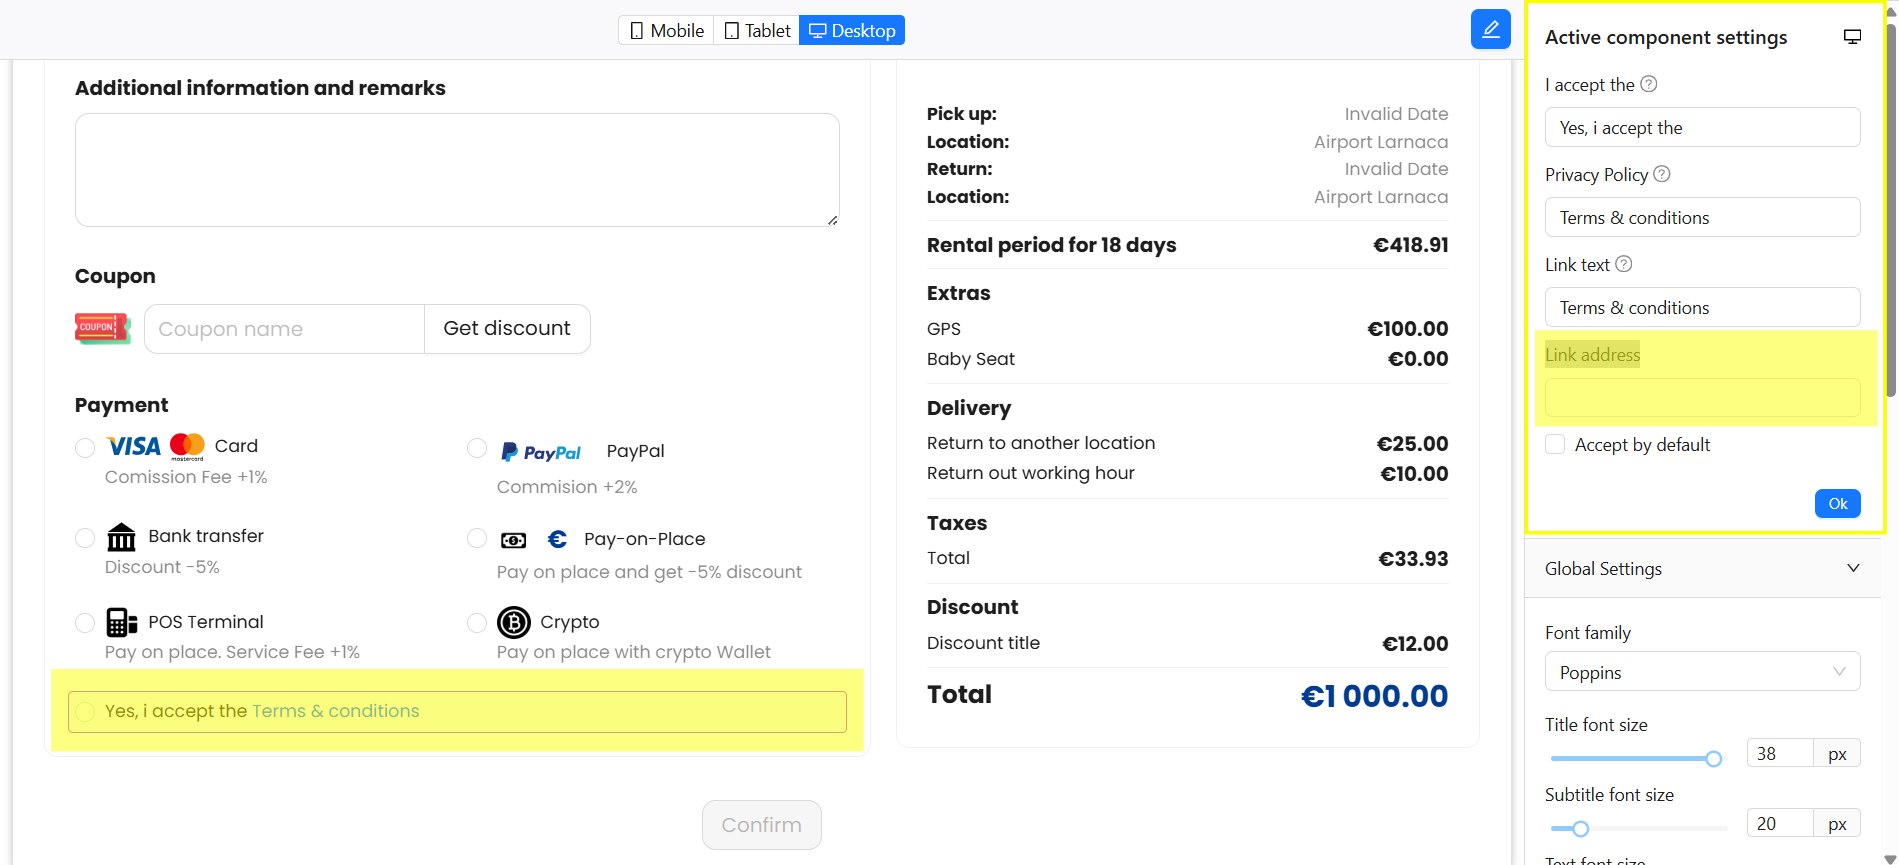Click into the Link address input field
Viewport: 1899px width, 865px height.
1702,398
